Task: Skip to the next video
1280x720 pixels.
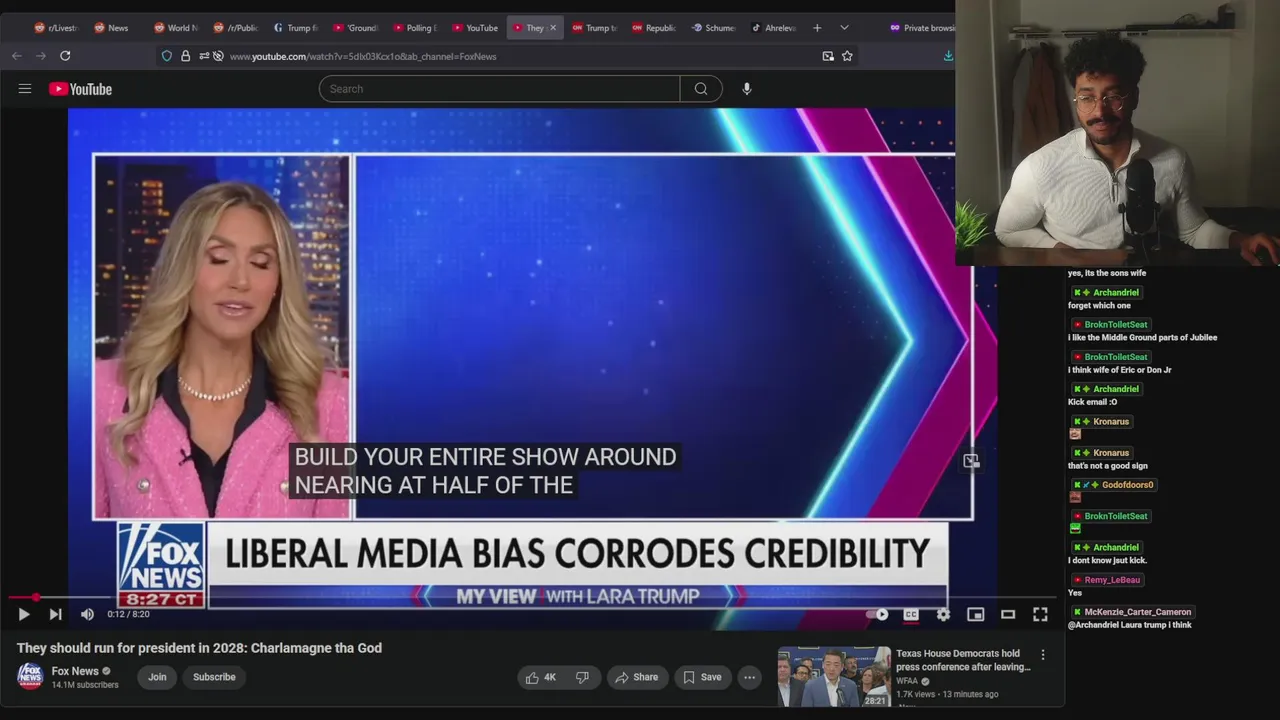Action: tap(55, 614)
